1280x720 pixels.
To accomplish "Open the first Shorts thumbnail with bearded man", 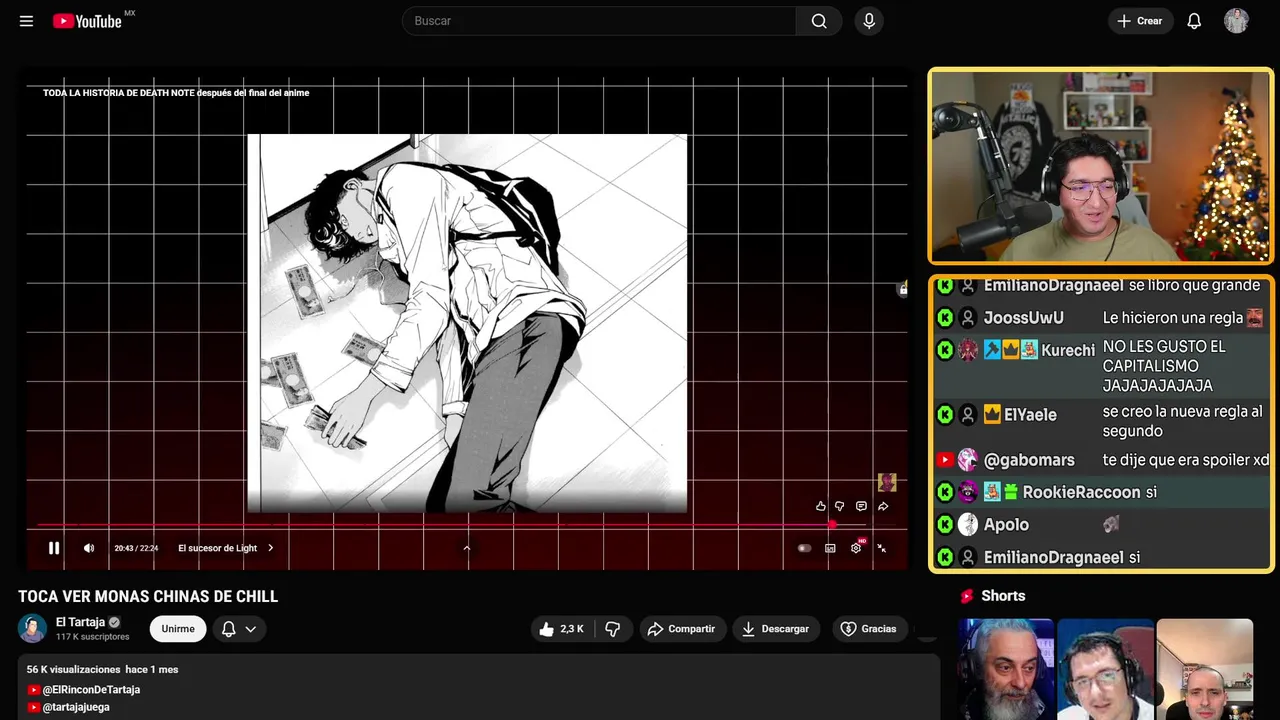I will click(x=1006, y=669).
